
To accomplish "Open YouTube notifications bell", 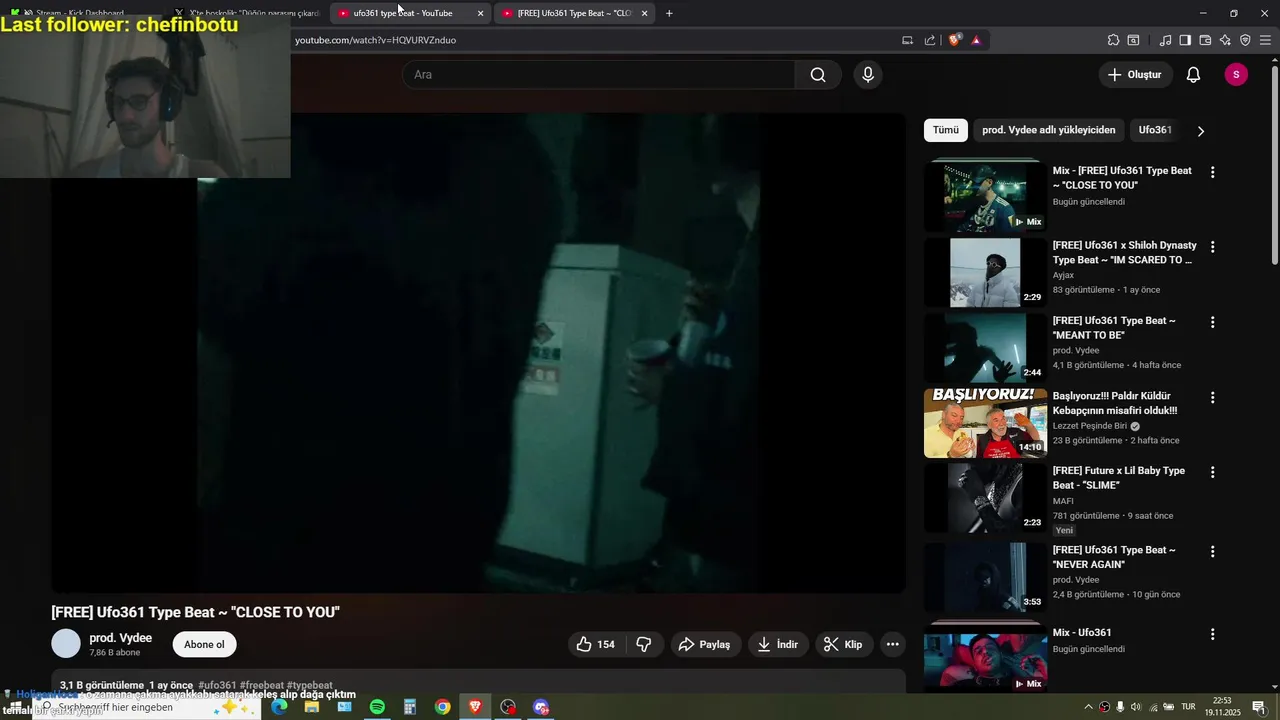I will [x=1193, y=75].
